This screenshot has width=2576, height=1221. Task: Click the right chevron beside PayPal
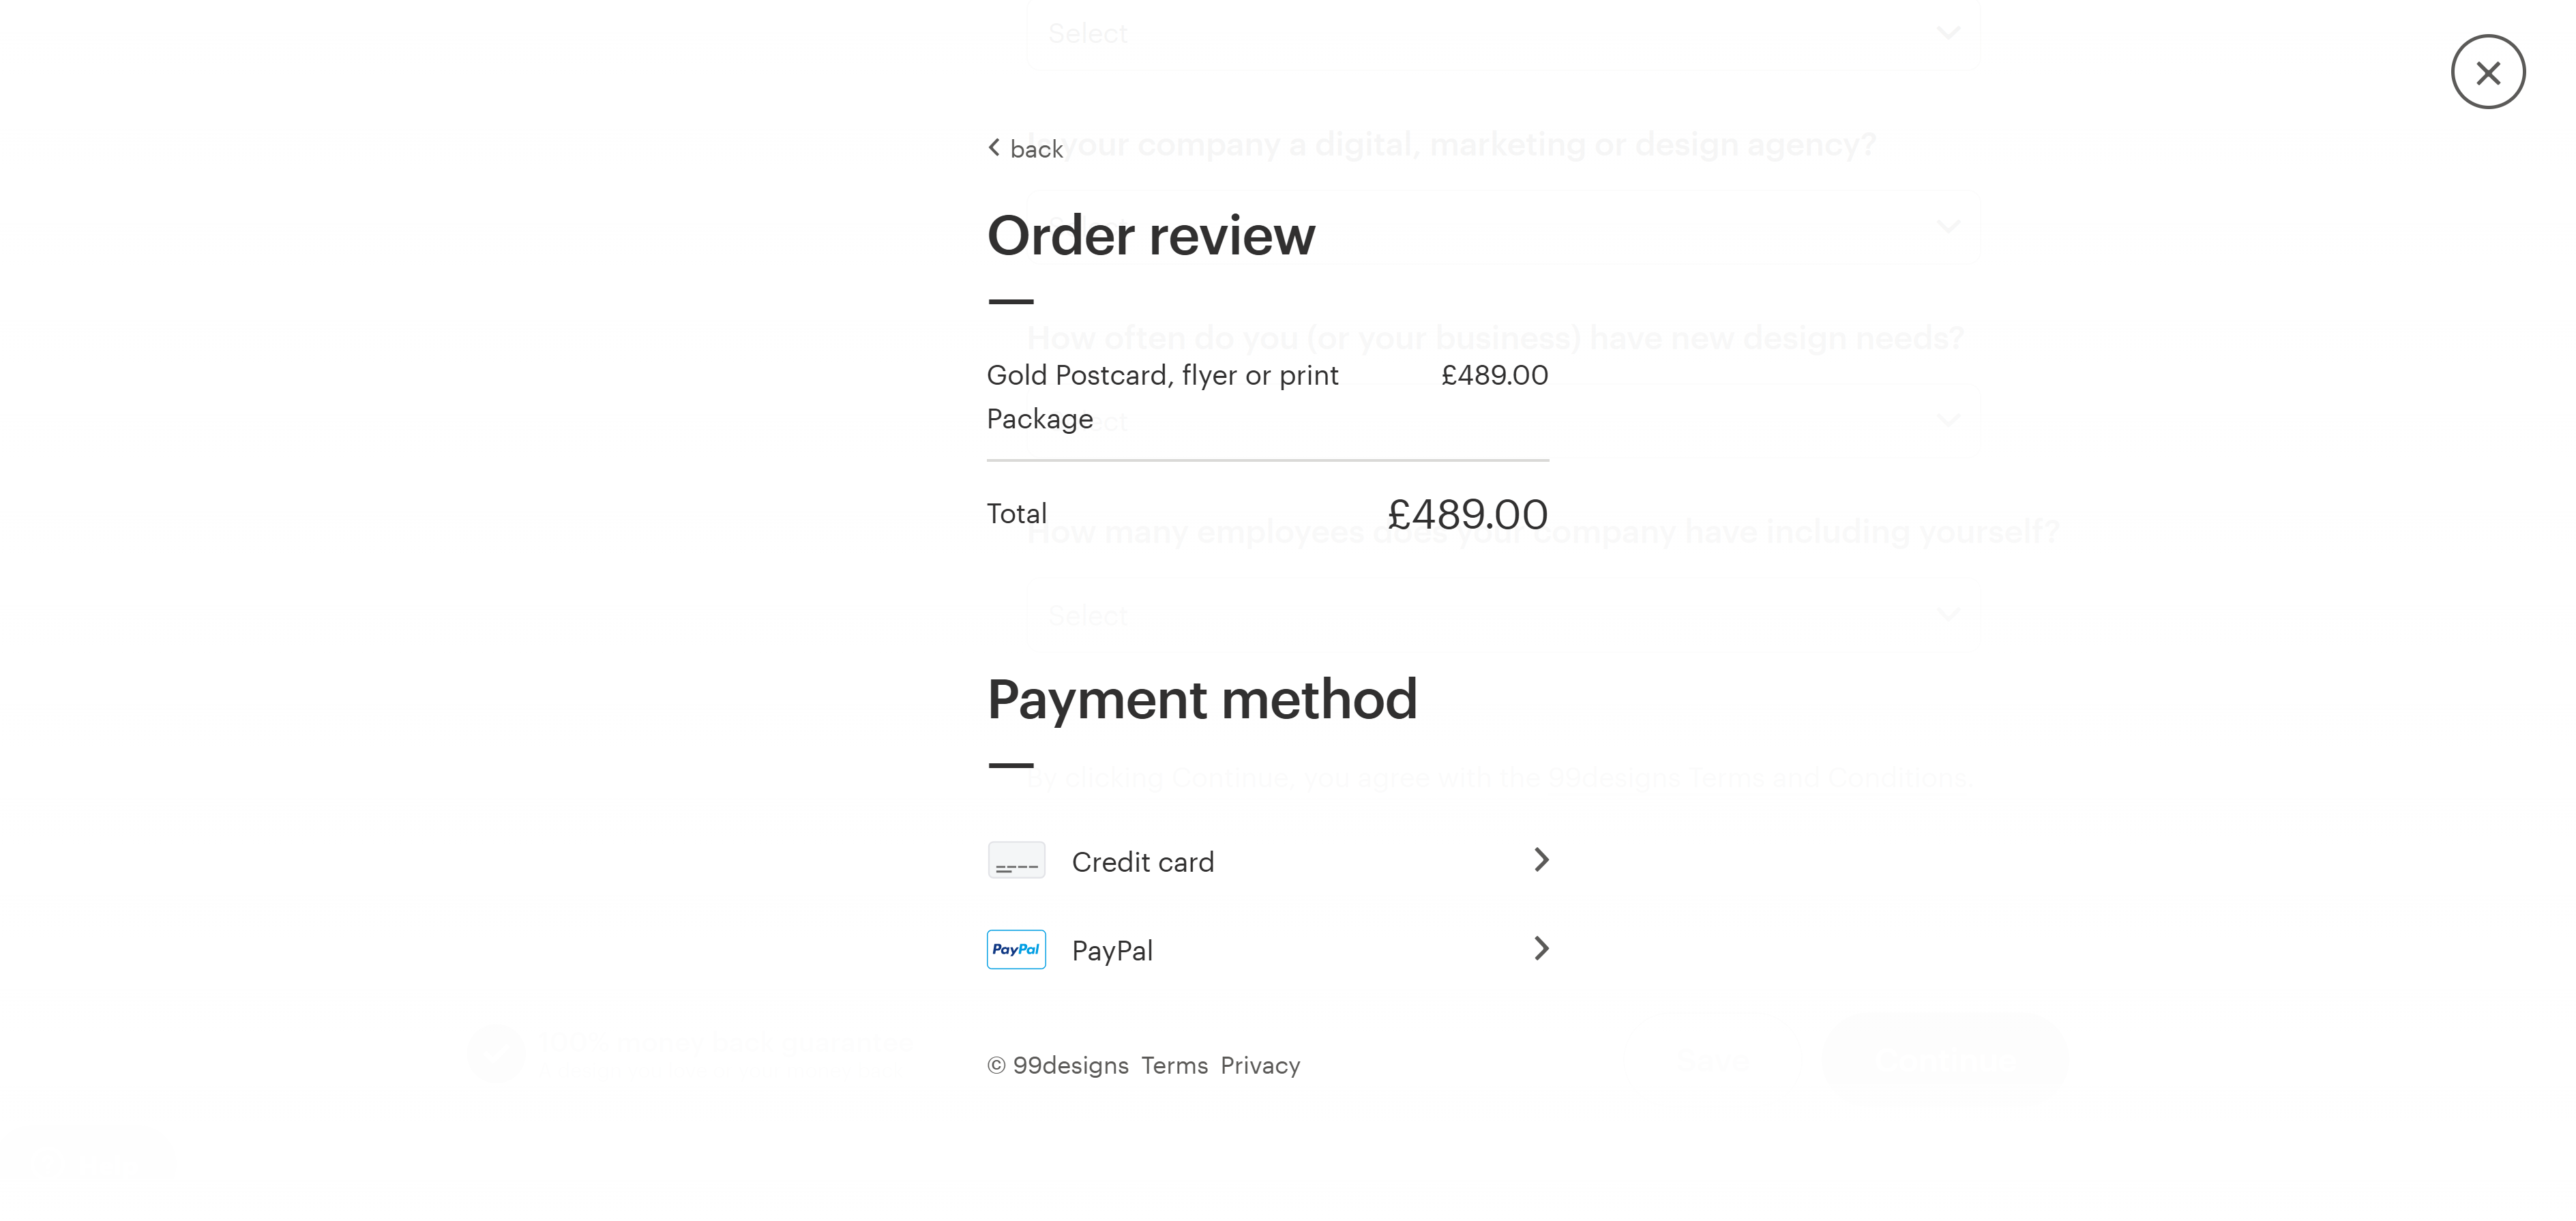(1541, 949)
